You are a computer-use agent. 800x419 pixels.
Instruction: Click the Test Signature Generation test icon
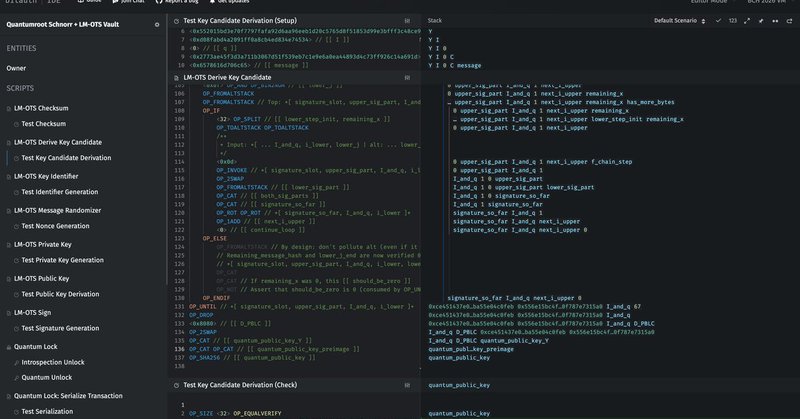click(16, 329)
